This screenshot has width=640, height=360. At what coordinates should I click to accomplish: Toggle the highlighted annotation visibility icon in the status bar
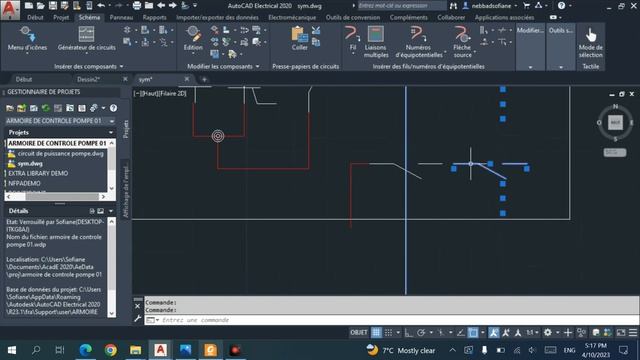click(x=493, y=333)
